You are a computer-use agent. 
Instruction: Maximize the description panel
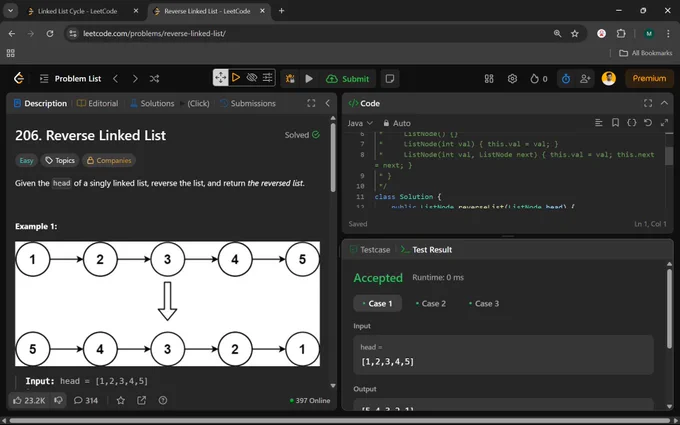point(311,103)
